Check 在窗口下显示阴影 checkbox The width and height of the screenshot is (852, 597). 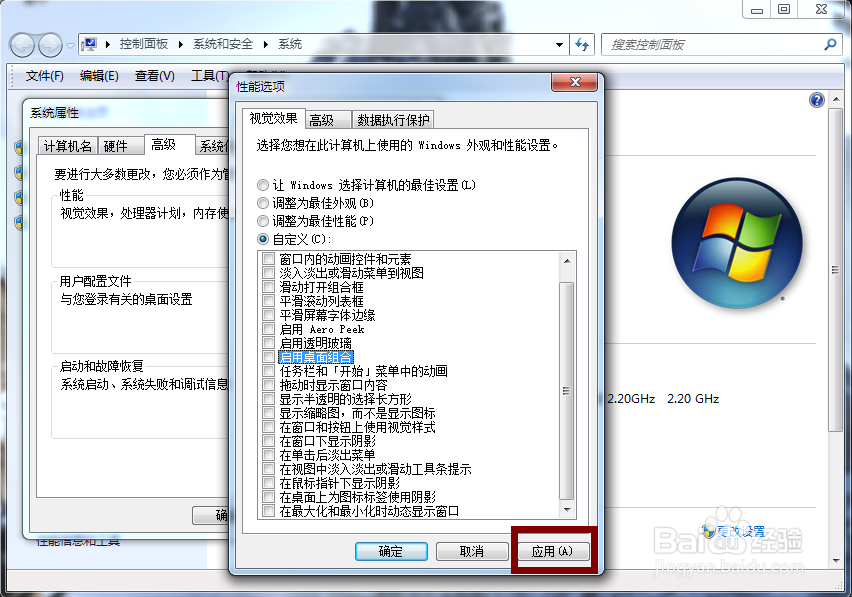(x=268, y=441)
